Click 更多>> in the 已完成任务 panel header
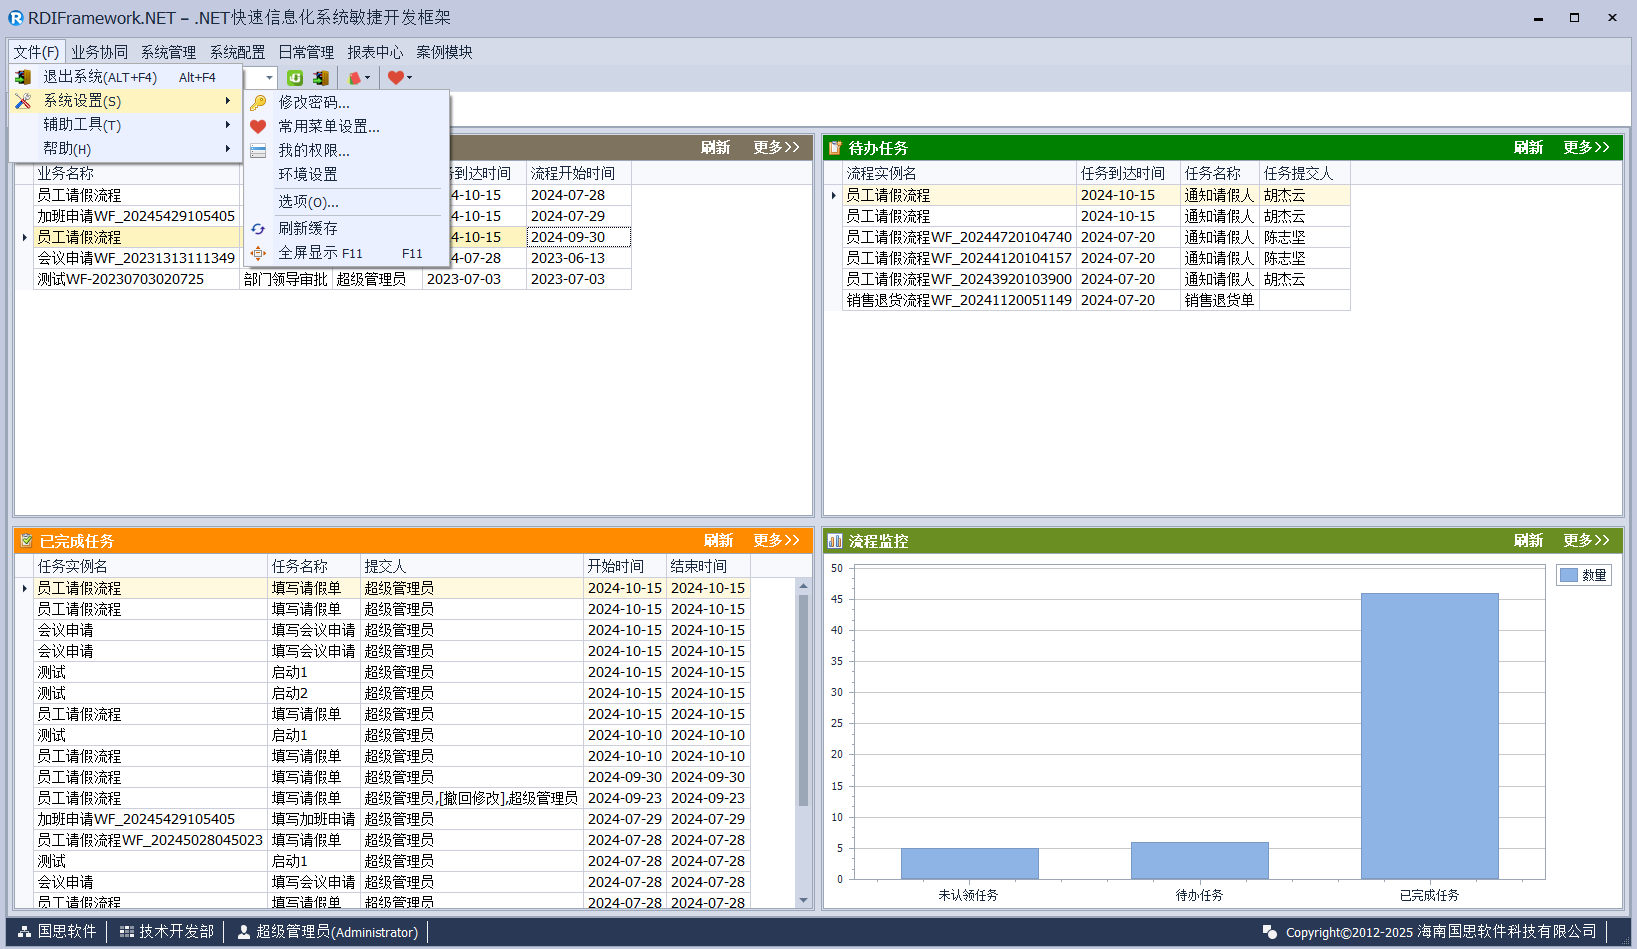 coord(776,541)
